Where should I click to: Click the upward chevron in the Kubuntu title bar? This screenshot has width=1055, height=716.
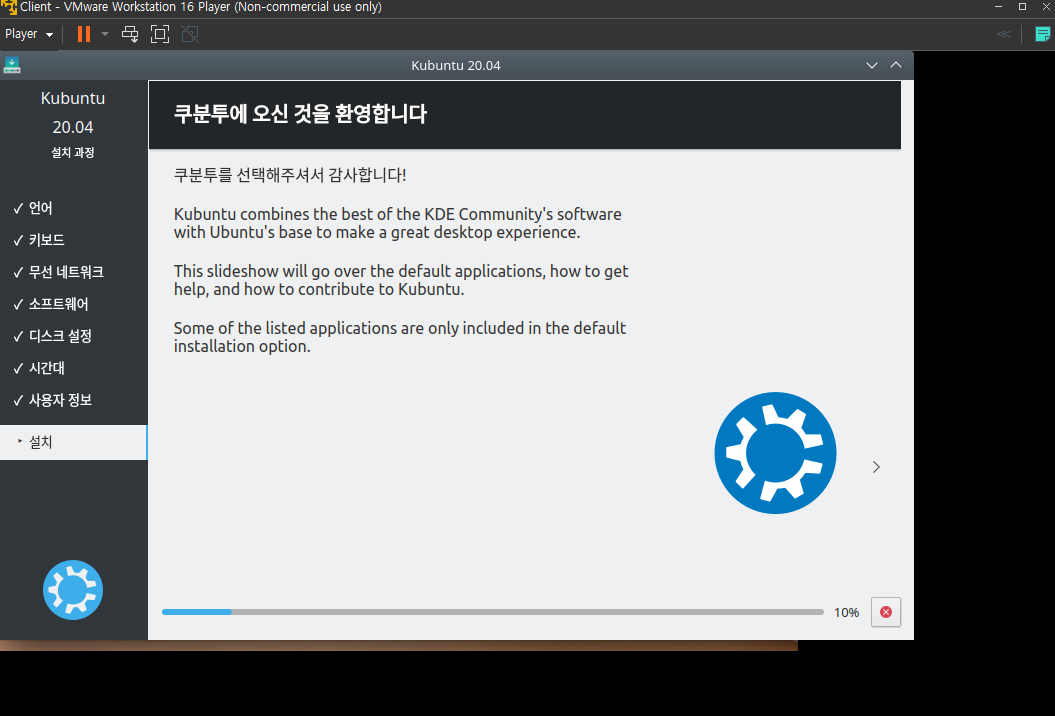click(x=896, y=65)
